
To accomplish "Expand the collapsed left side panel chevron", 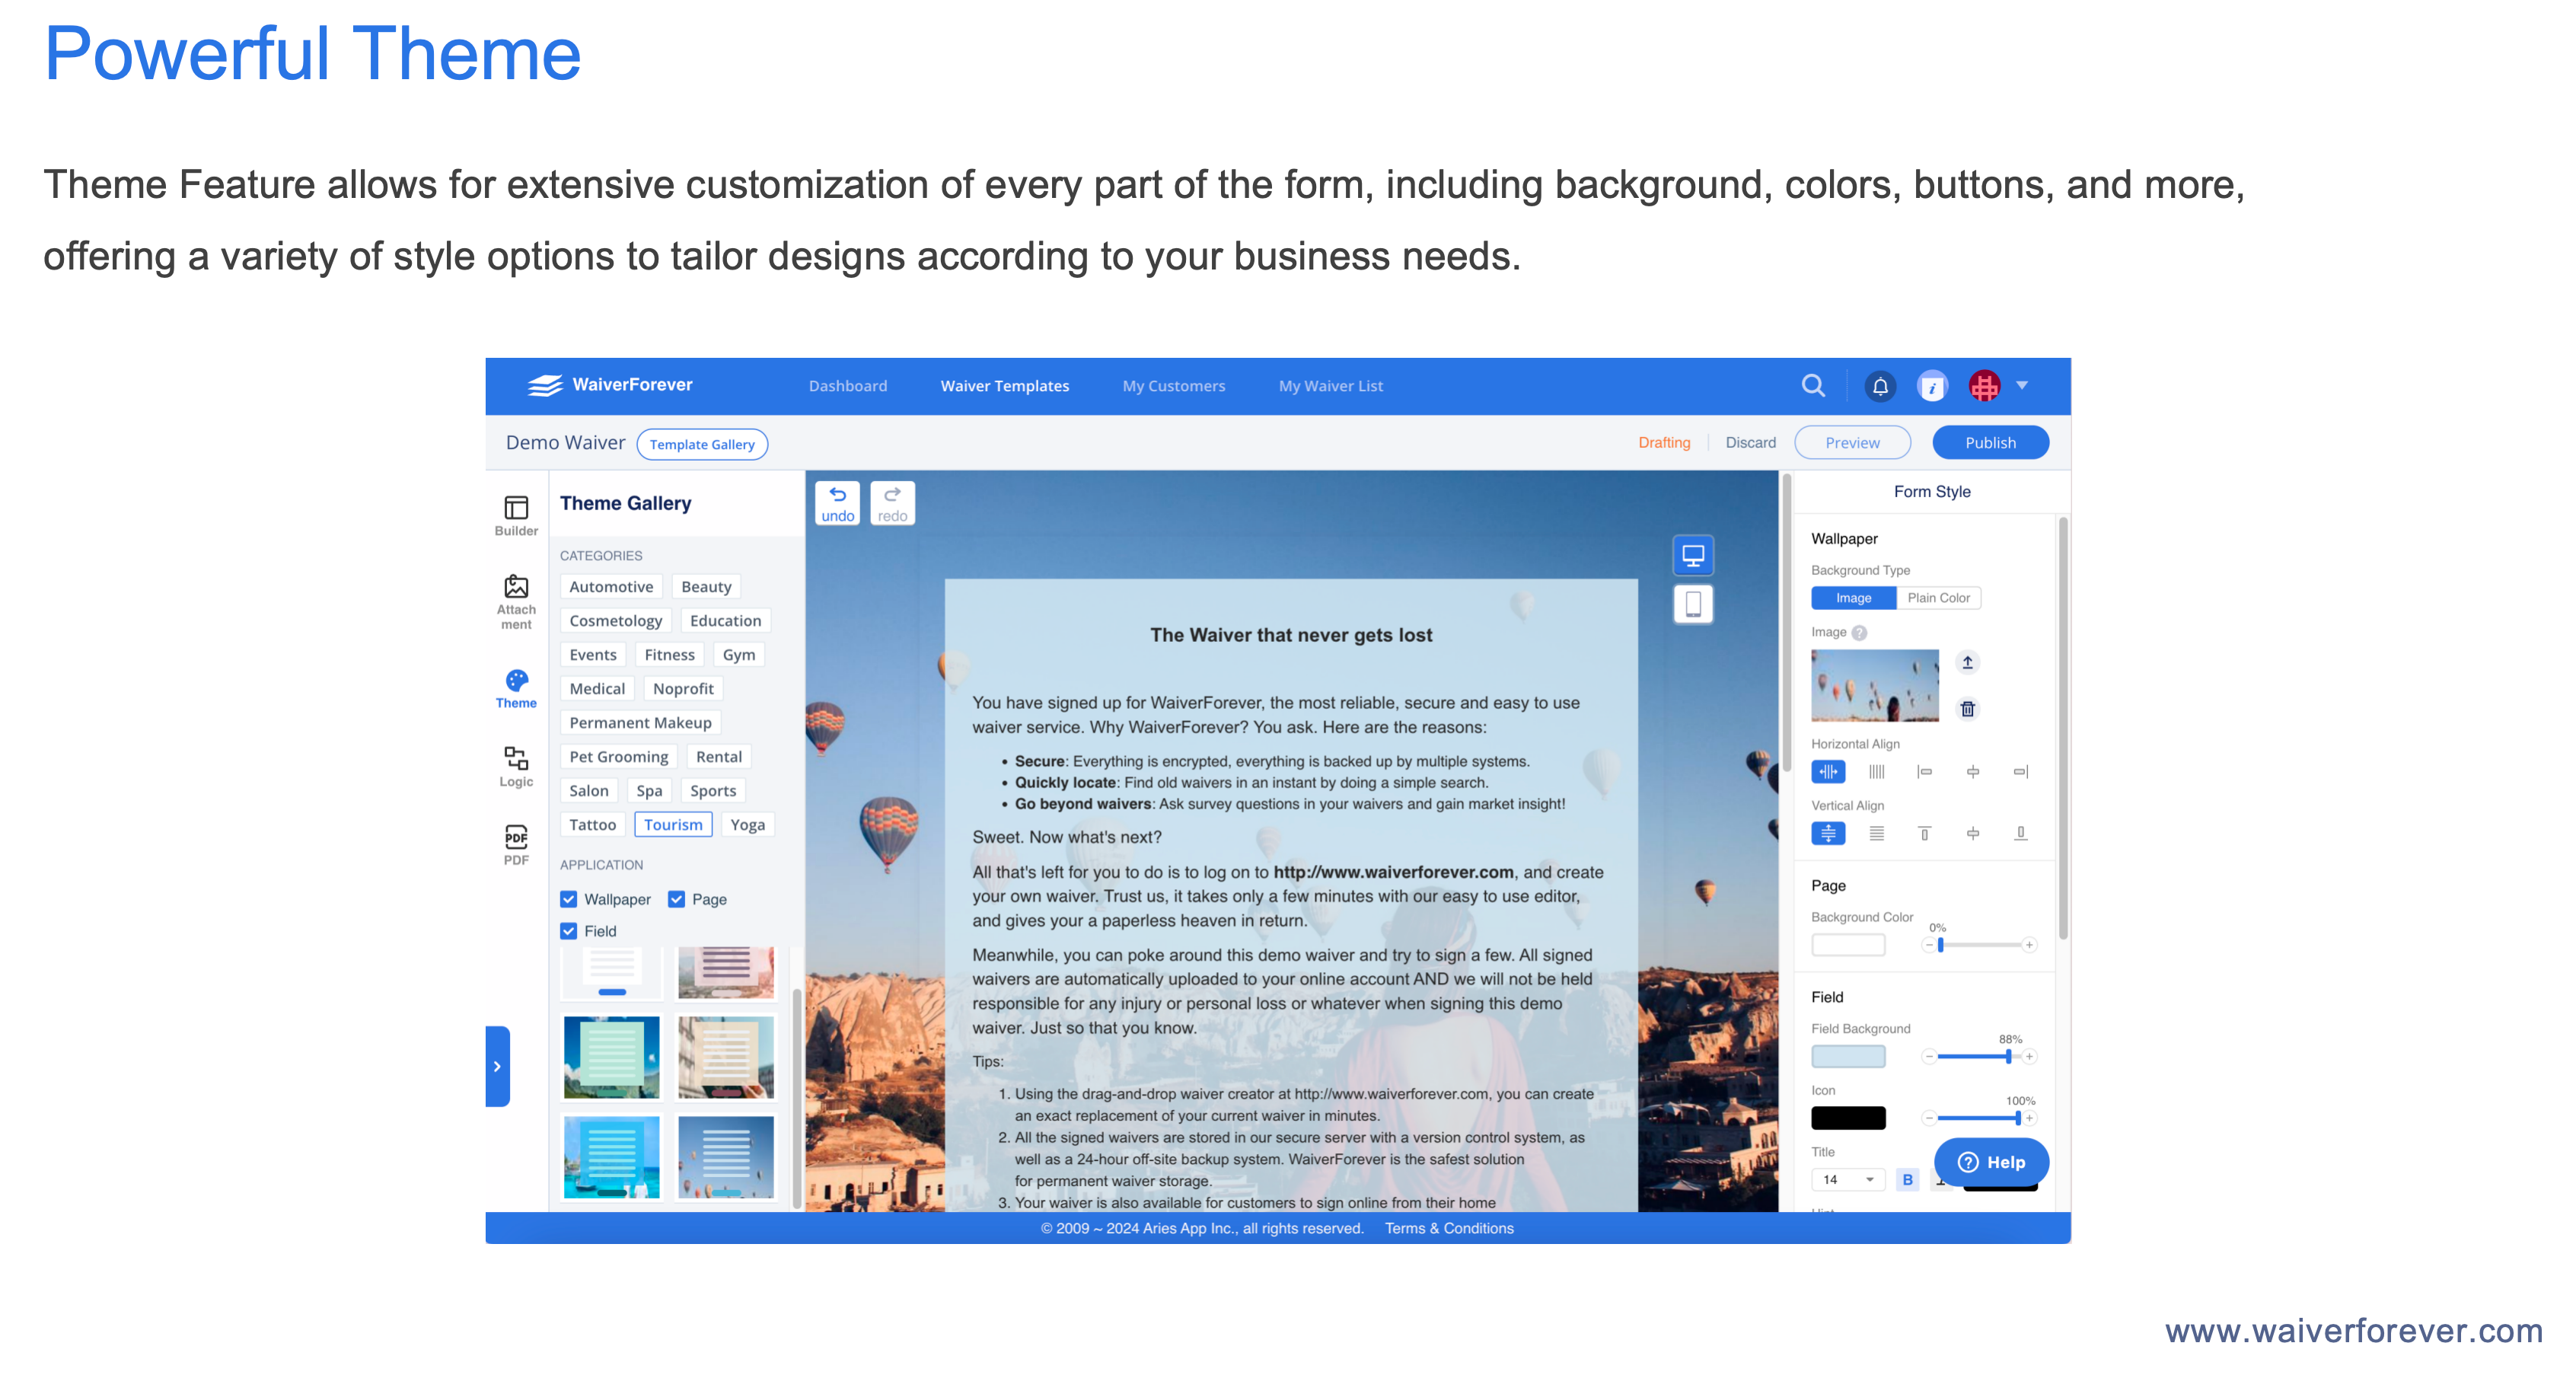I will point(497,1066).
